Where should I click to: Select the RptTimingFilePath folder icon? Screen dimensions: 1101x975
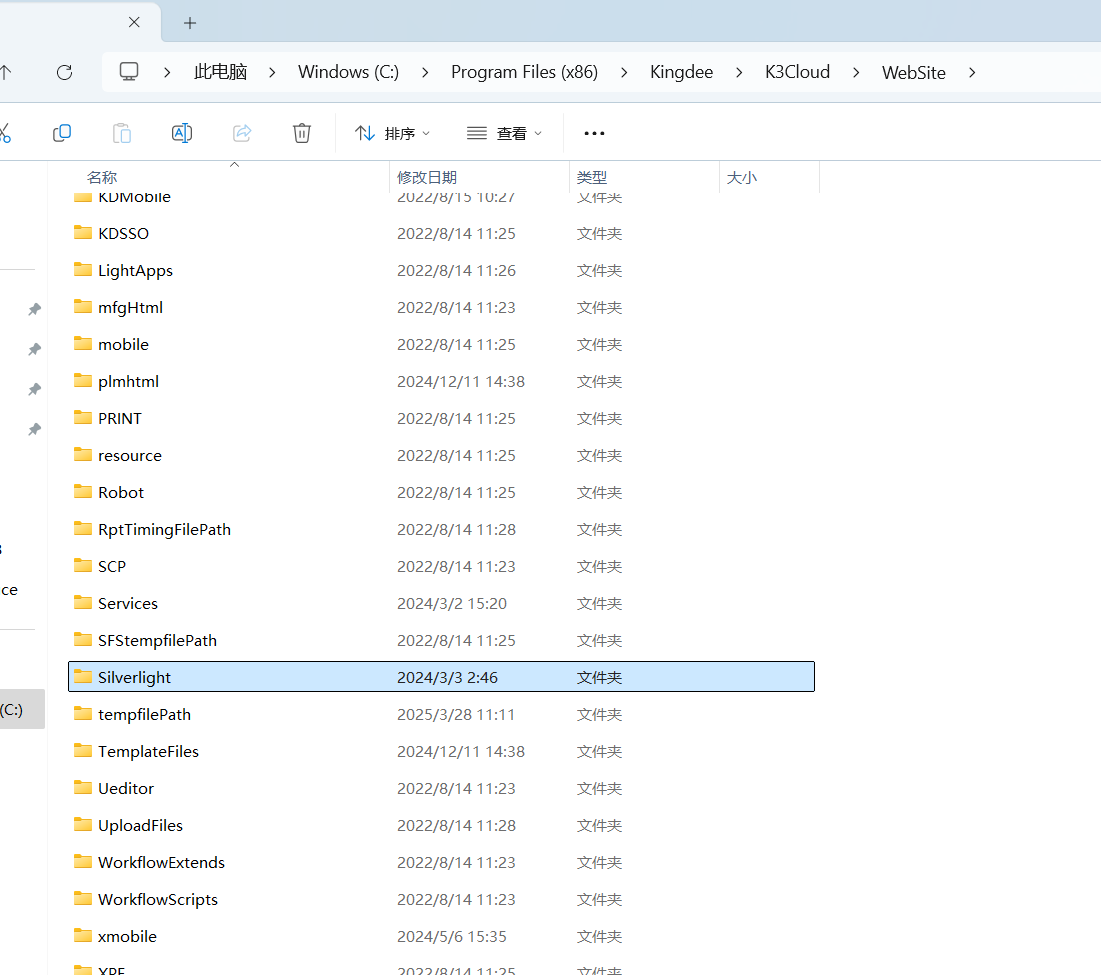[83, 529]
